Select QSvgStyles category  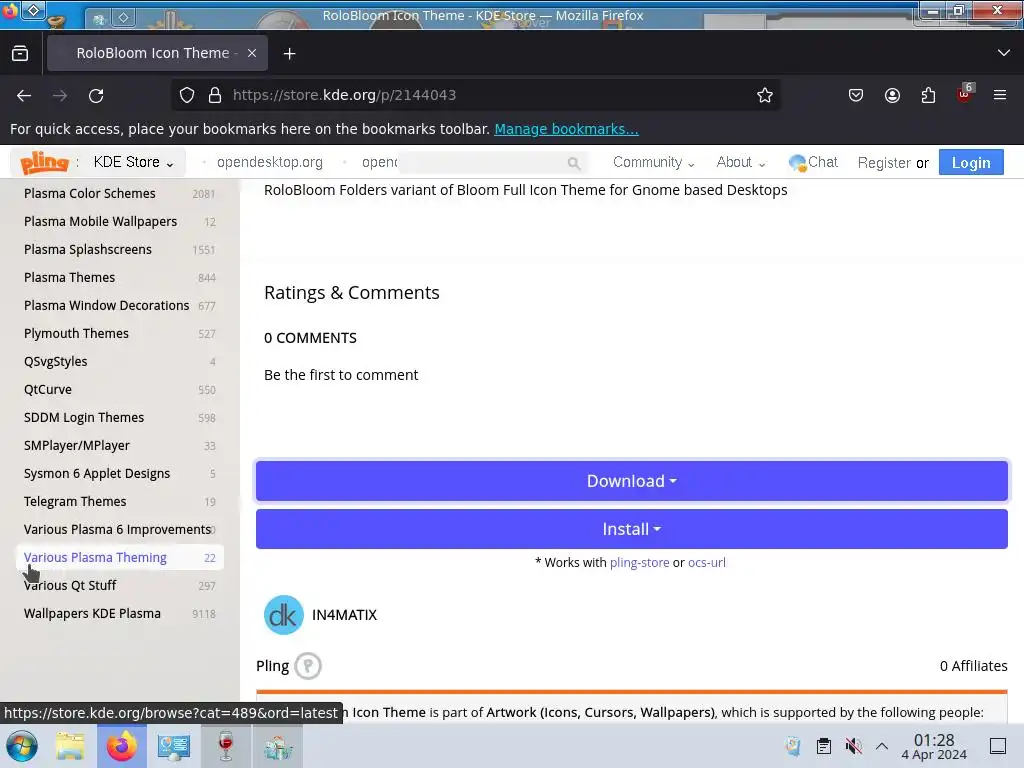(120, 362)
